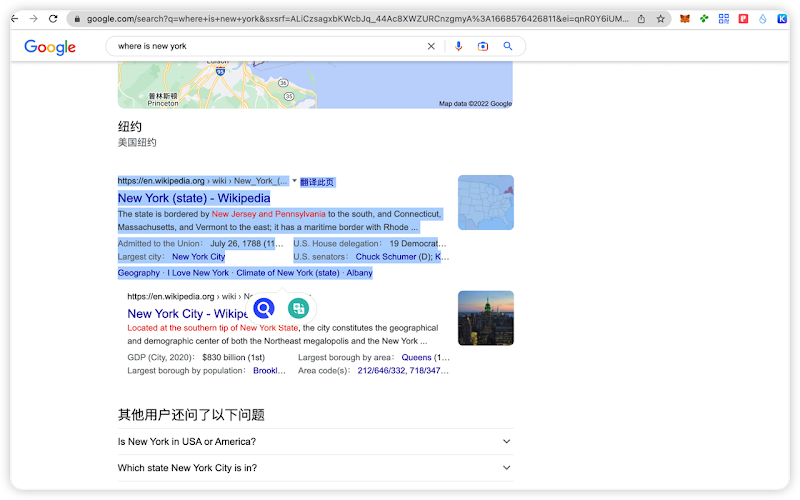The width and height of the screenshot is (800, 500).
Task: Click the 纽约 place title
Action: coord(130,127)
